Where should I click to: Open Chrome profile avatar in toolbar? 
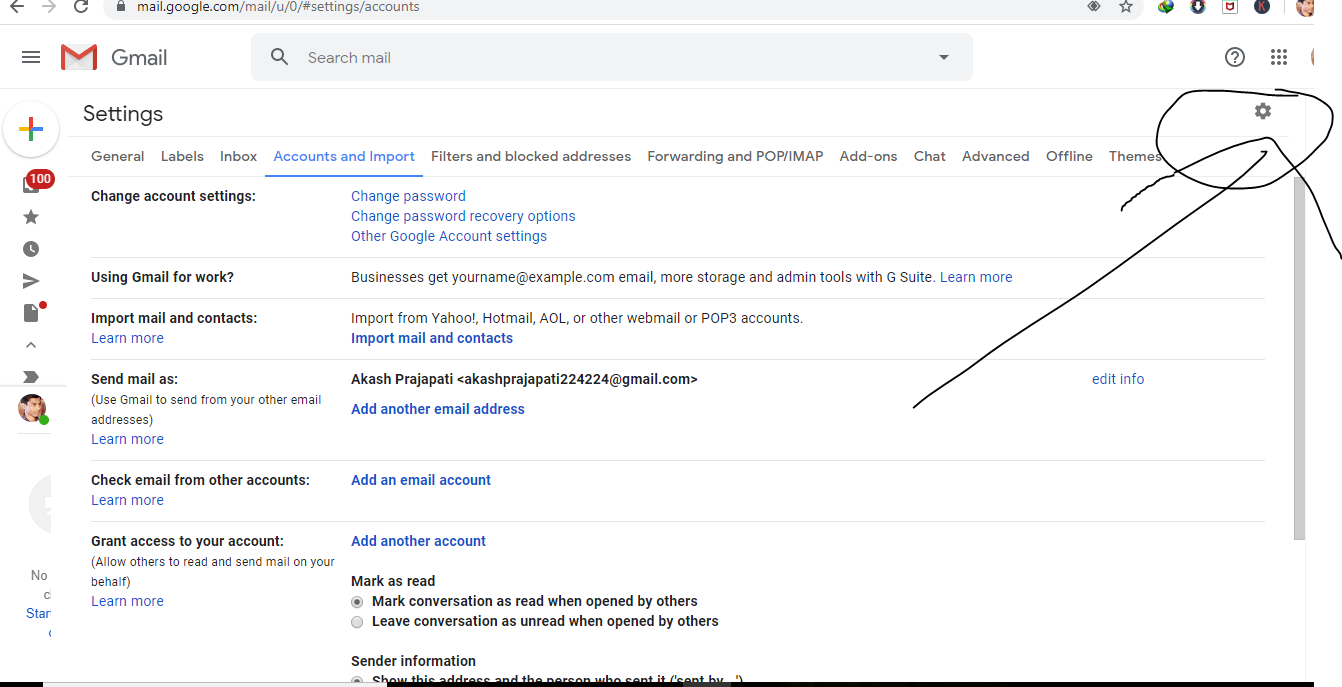(1306, 6)
